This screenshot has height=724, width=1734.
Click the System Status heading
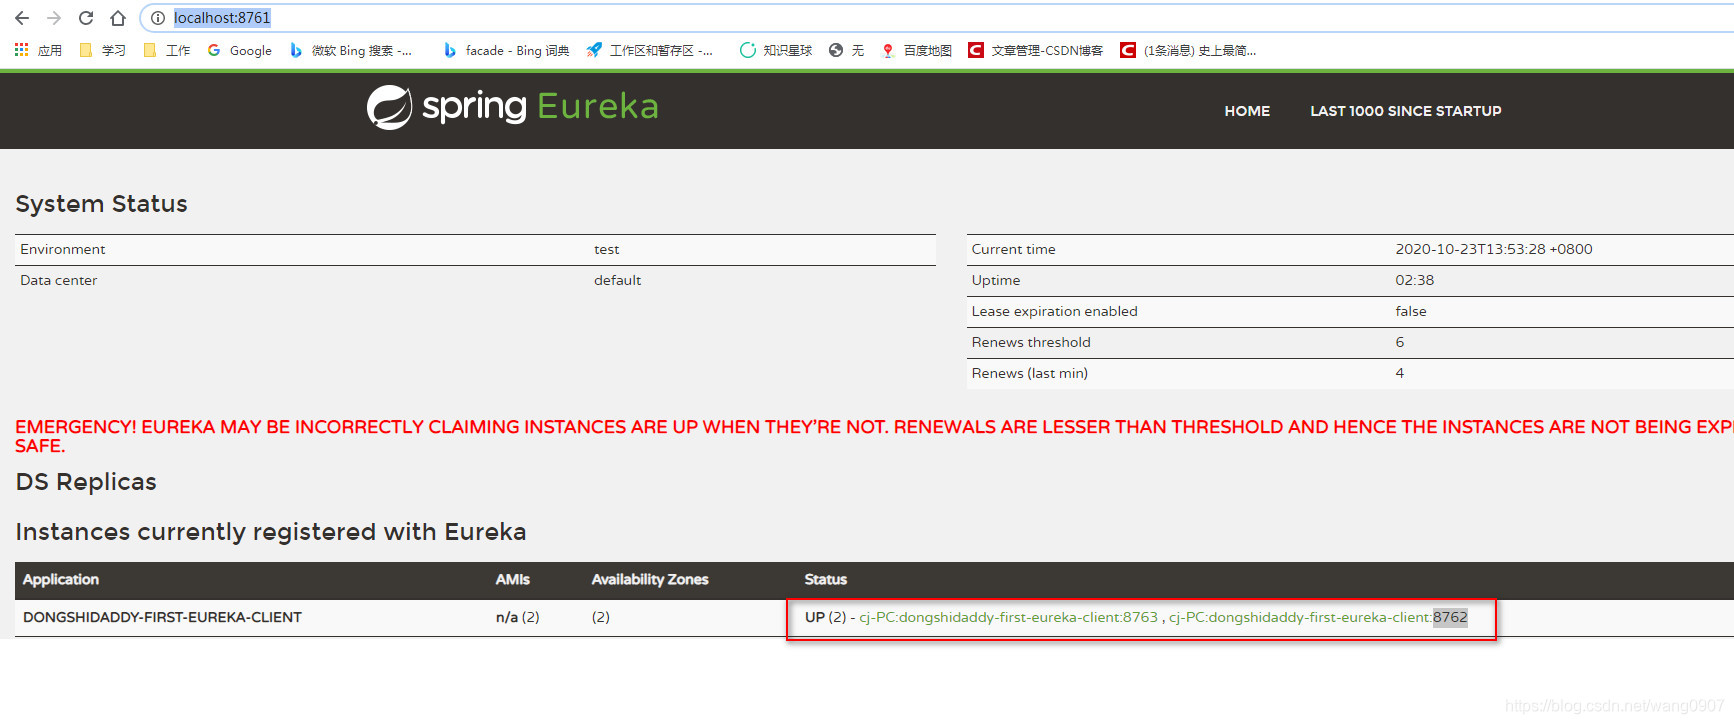click(101, 204)
